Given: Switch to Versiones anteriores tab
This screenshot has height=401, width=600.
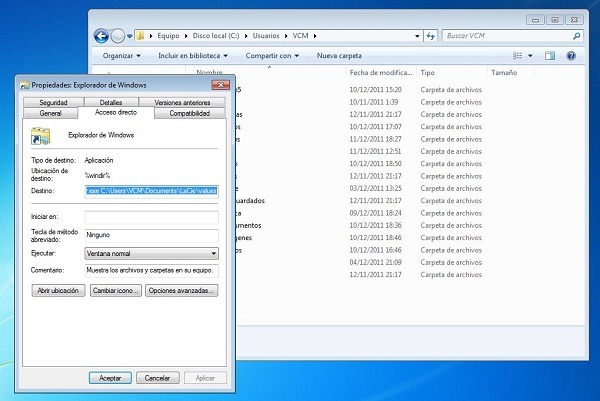Looking at the screenshot, I should (182, 102).
